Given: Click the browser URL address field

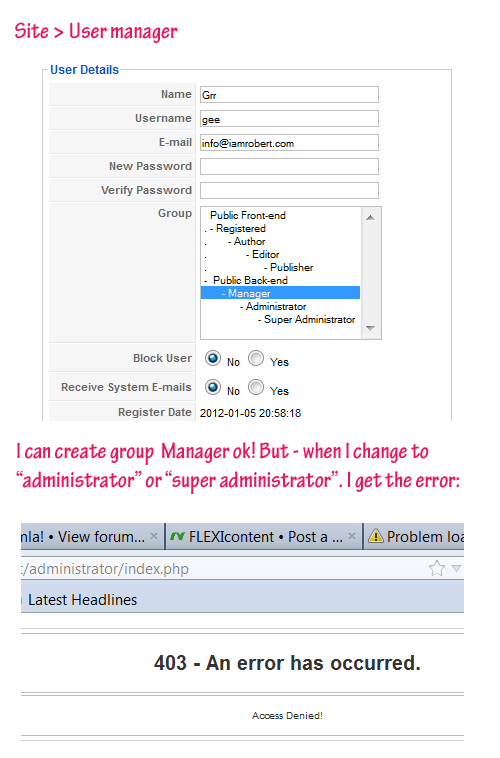Looking at the screenshot, I should pyautogui.click(x=222, y=568).
